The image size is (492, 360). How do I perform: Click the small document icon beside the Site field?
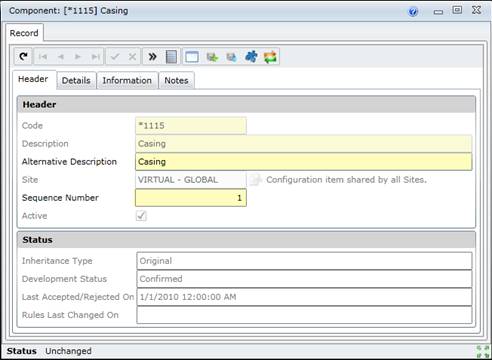pos(255,180)
